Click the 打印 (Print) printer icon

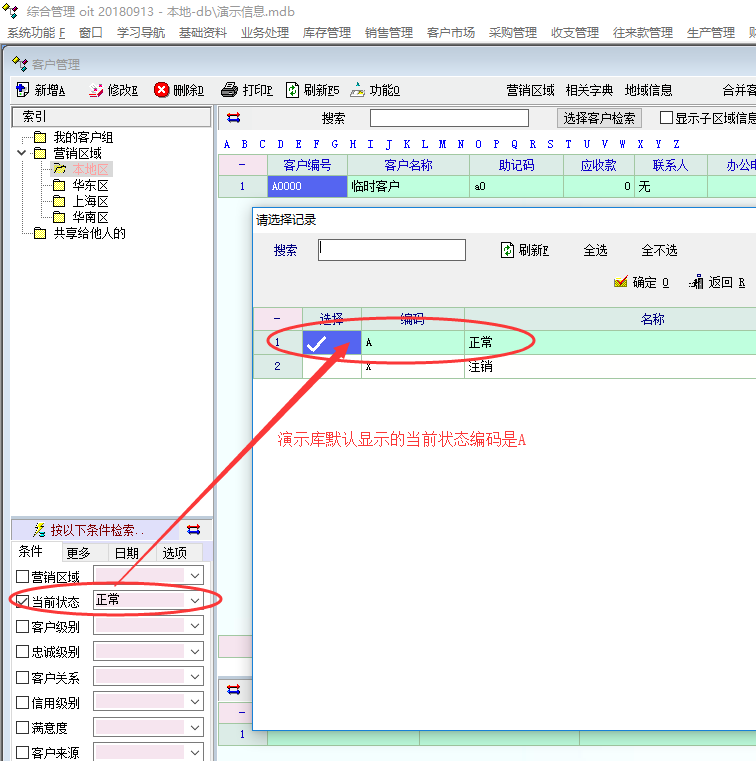(x=229, y=91)
